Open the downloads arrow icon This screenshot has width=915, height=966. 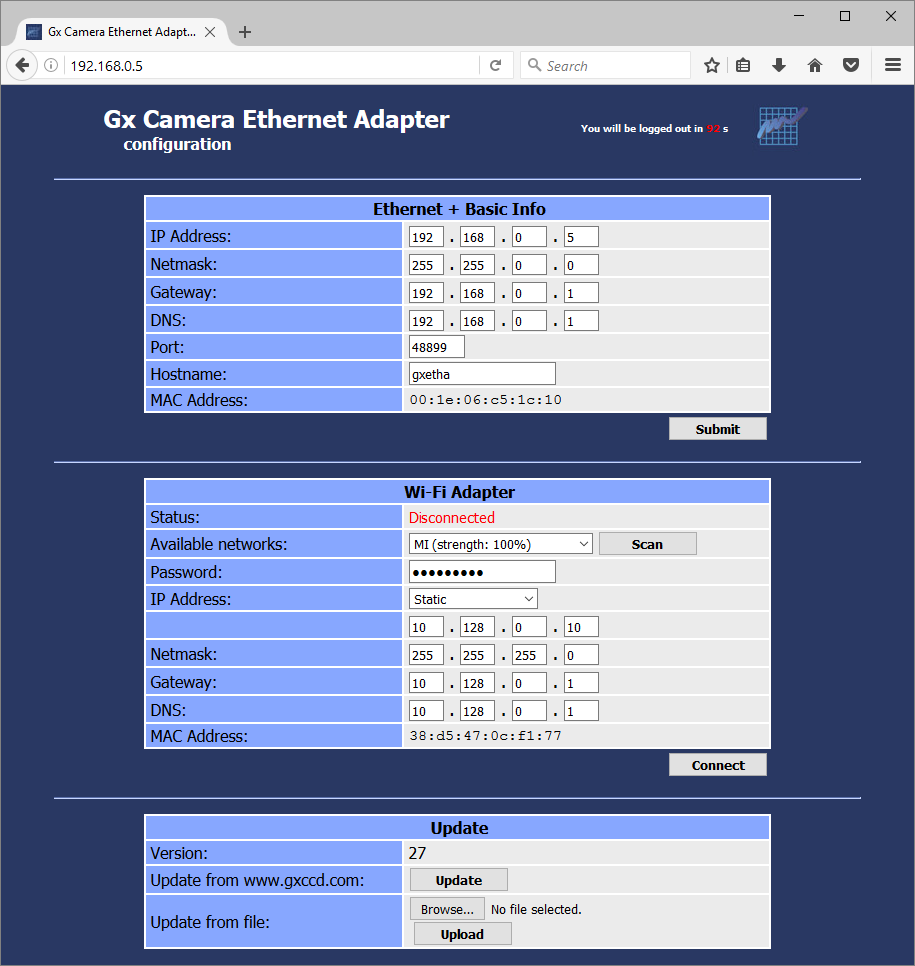pyautogui.click(x=779, y=65)
